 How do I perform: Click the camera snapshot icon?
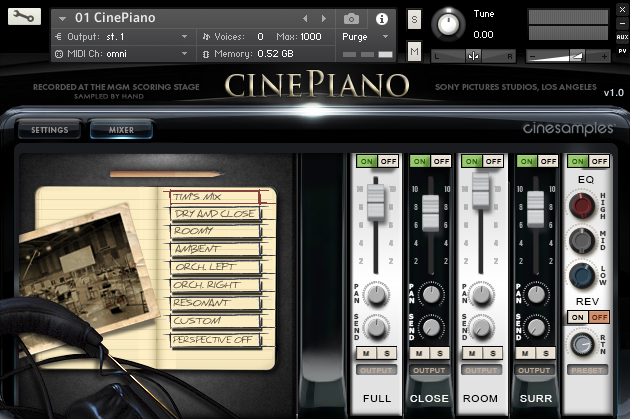pyautogui.click(x=351, y=18)
